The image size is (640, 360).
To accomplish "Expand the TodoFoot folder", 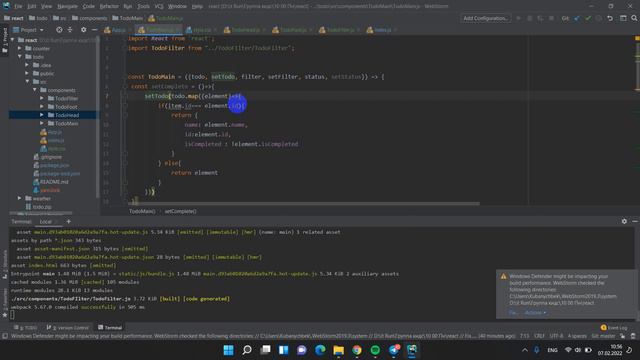I will click(42, 107).
